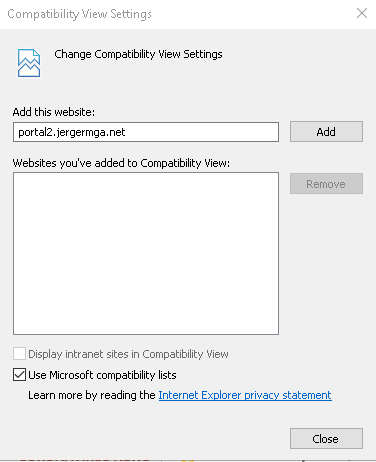Open the Internet Explorer privacy statement link

click(245, 395)
